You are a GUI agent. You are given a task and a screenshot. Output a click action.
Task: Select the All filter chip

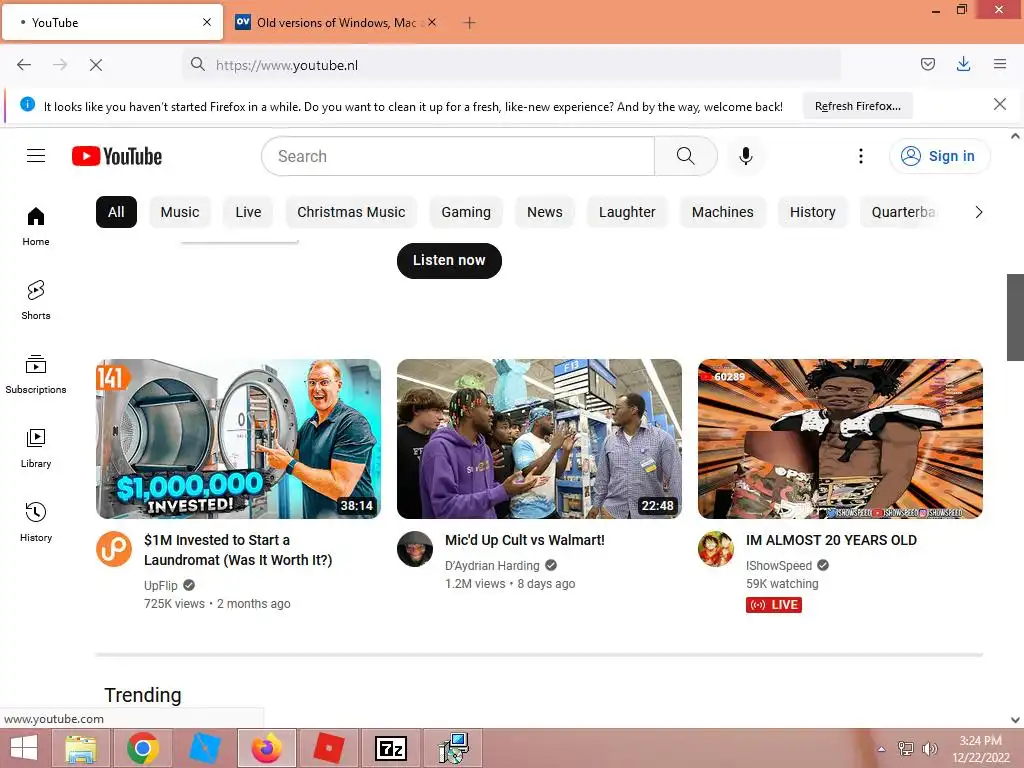pos(116,212)
